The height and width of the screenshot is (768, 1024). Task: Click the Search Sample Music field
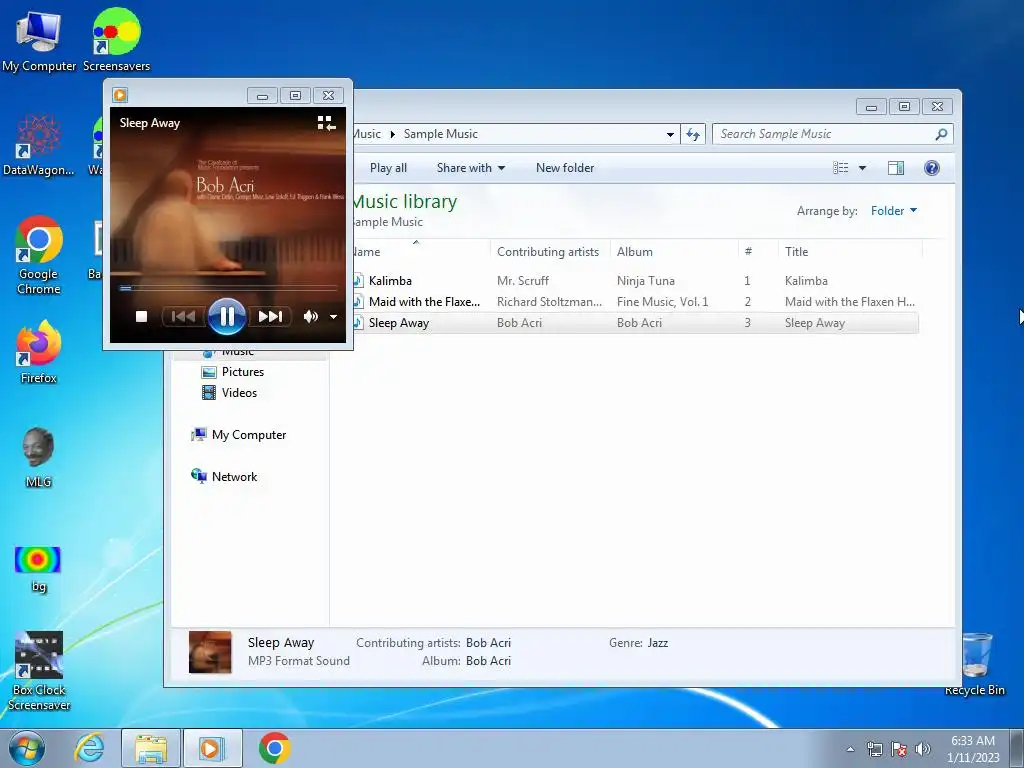click(x=824, y=134)
